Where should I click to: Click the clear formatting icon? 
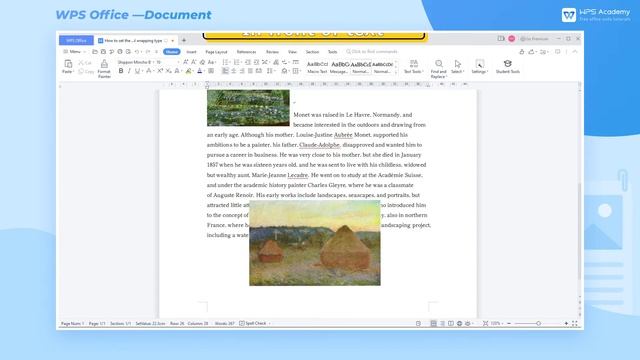coord(202,62)
